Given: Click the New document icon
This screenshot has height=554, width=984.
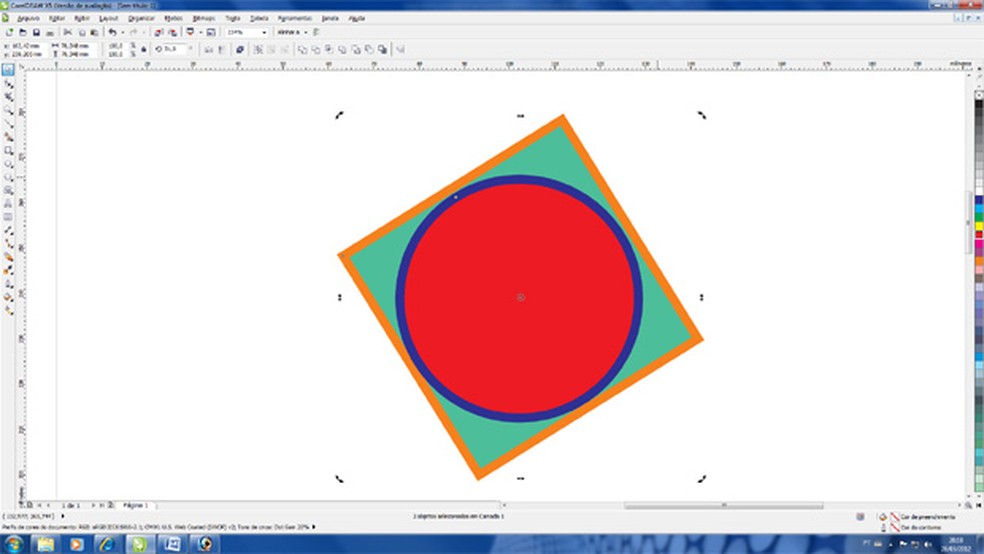Looking at the screenshot, I should click(x=9, y=32).
